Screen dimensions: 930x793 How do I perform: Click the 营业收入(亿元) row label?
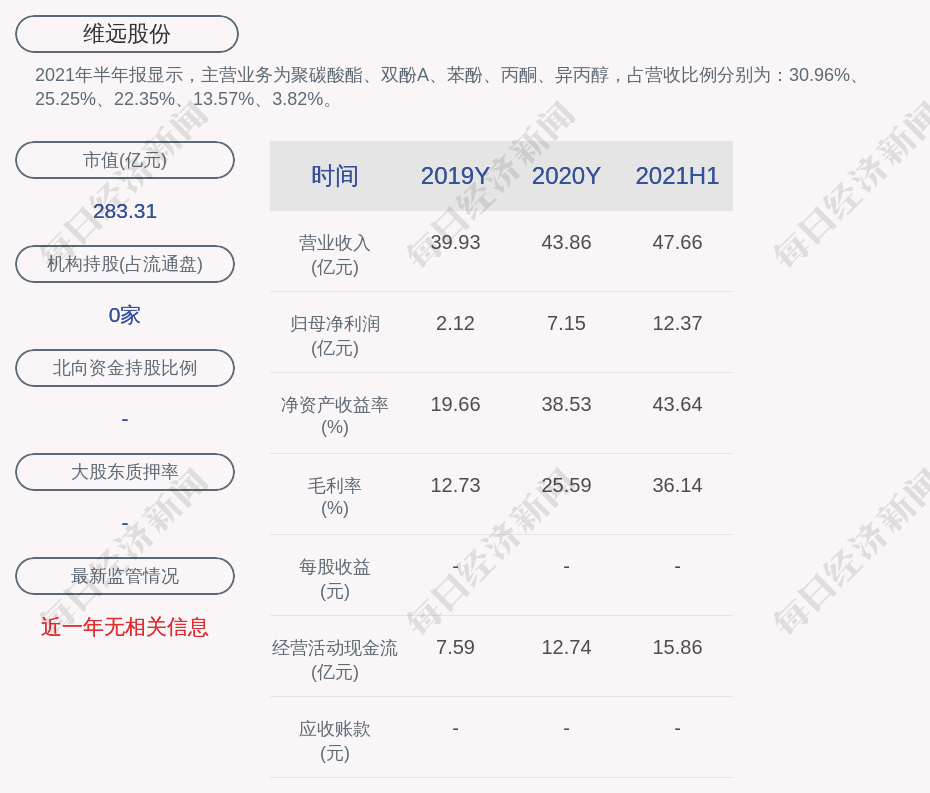pos(334,255)
